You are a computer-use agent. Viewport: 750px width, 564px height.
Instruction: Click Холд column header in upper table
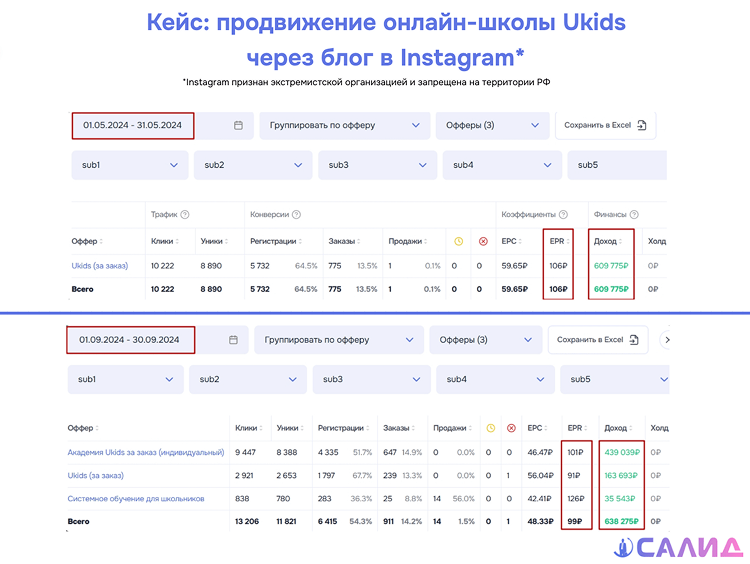pyautogui.click(x=657, y=241)
